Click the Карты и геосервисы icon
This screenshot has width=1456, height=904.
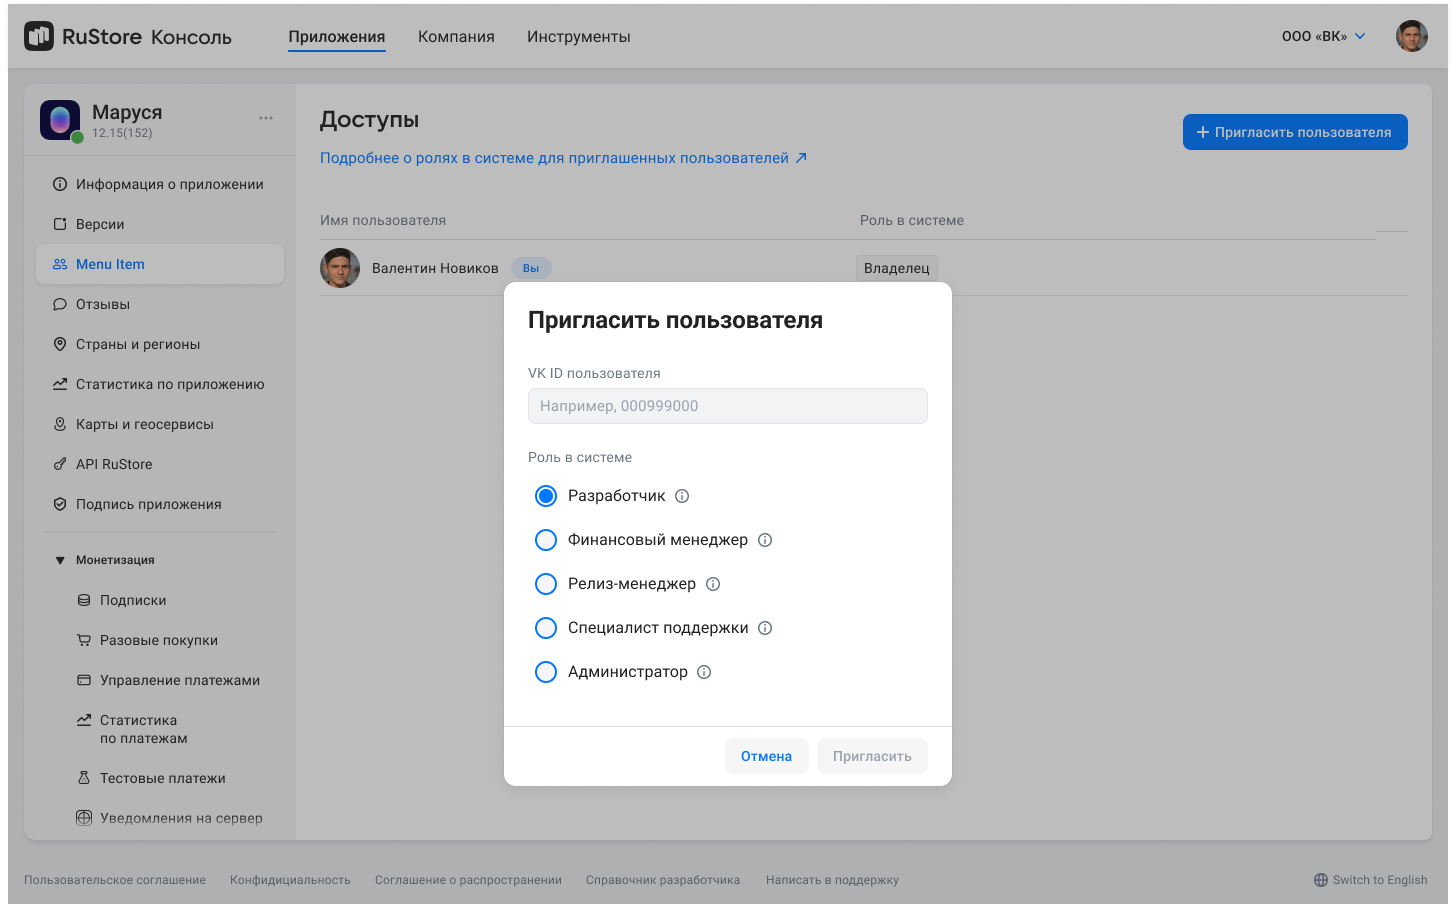(60, 424)
